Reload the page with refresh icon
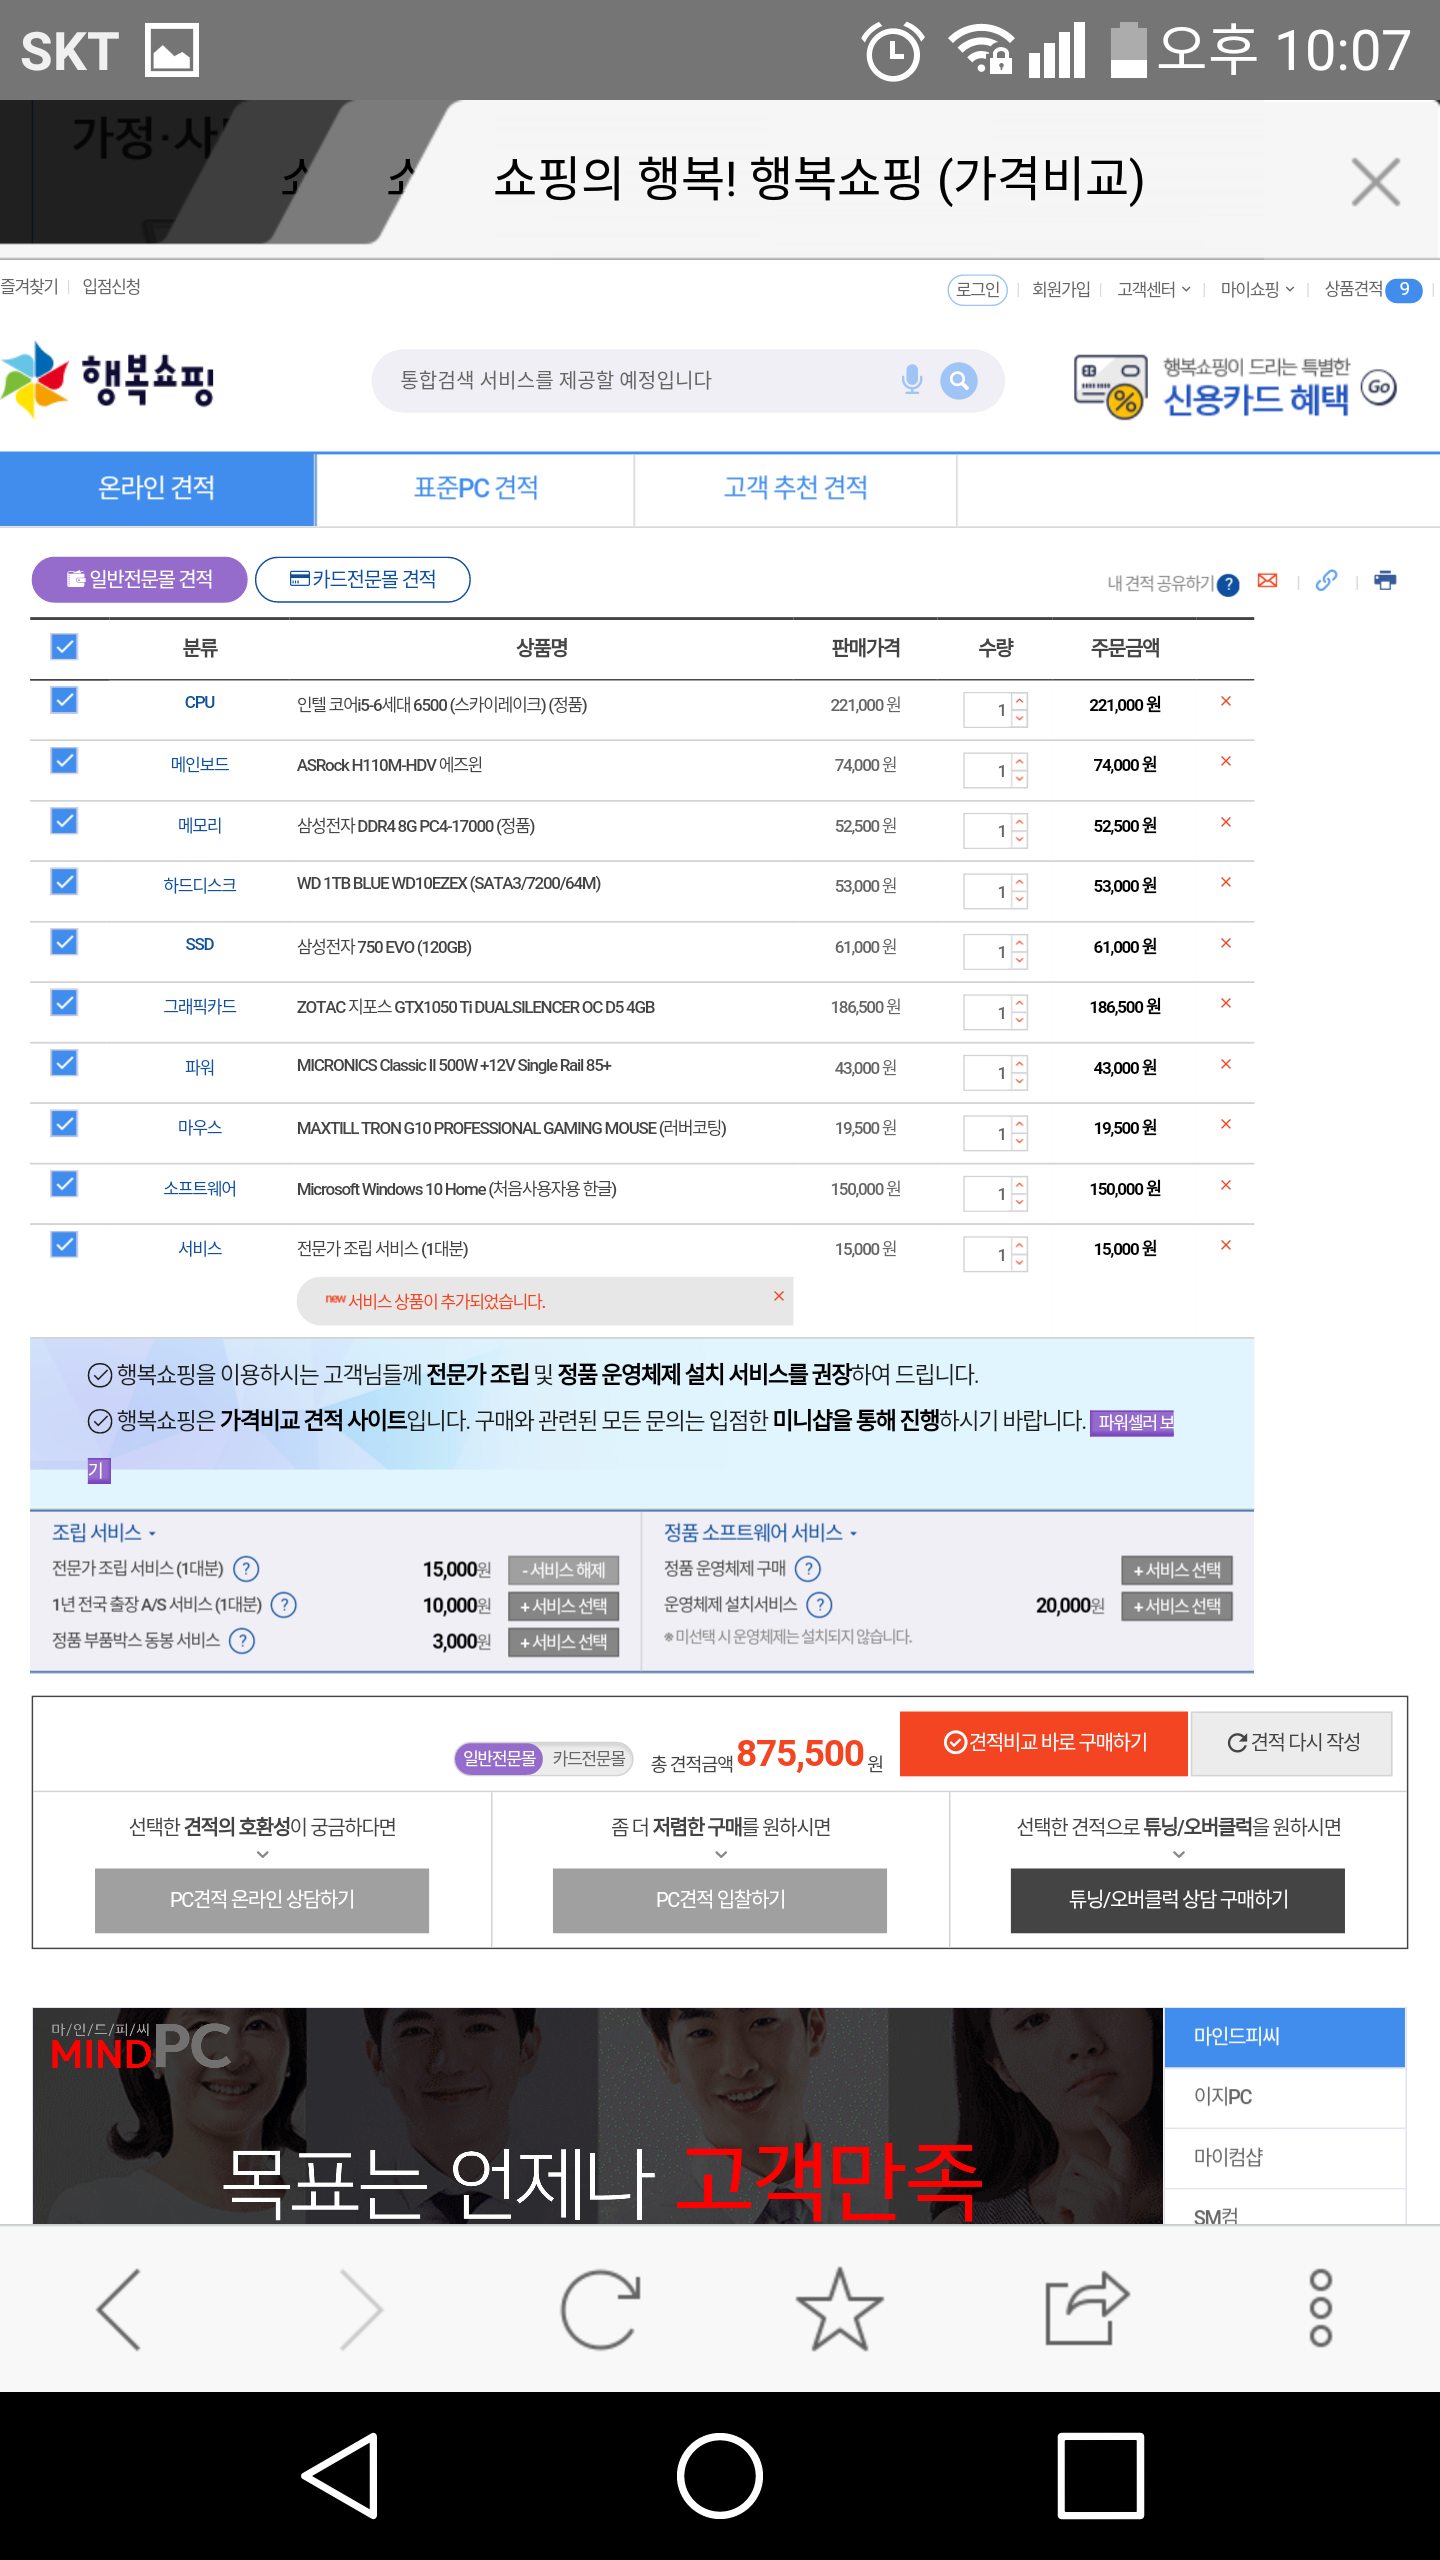 pos(600,2308)
